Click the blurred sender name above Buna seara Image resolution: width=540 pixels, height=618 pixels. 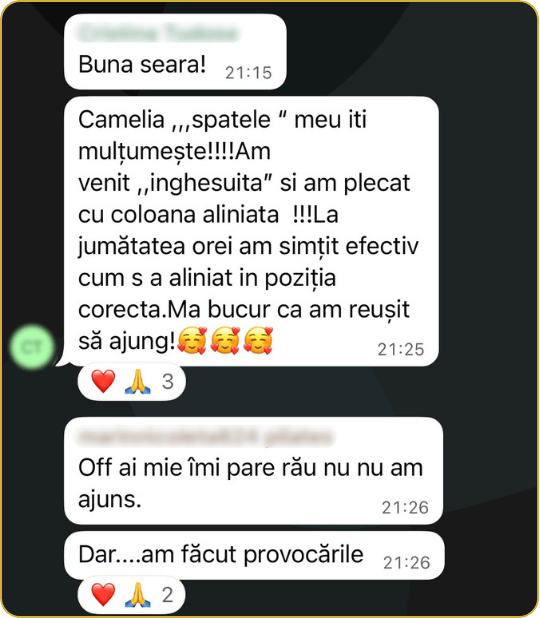158,33
